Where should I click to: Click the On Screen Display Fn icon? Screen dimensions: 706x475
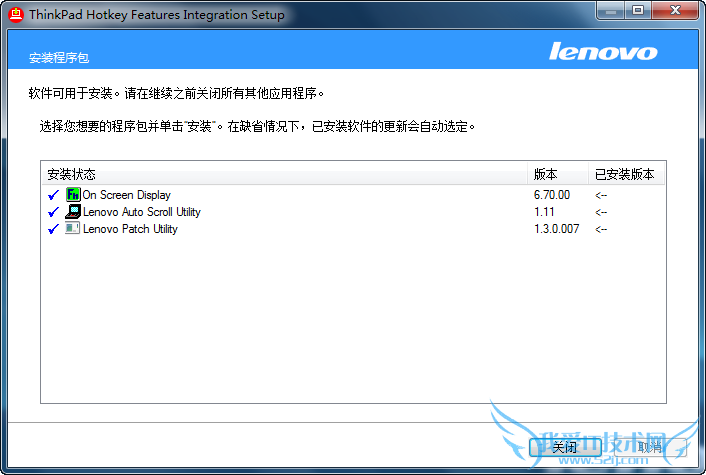click(73, 195)
